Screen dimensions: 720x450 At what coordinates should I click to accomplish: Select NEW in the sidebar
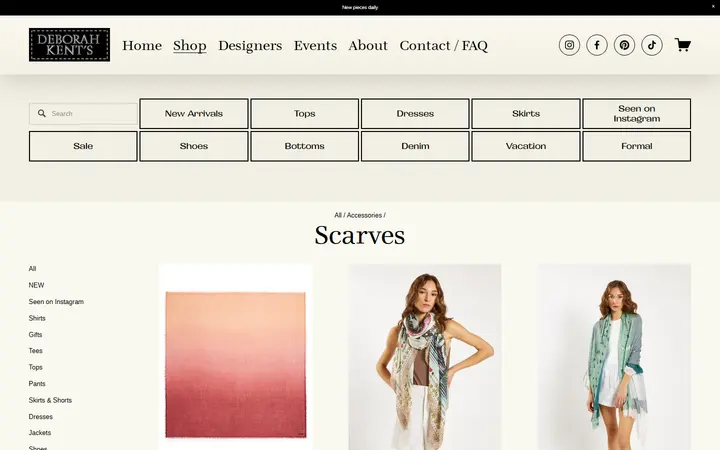pos(36,285)
